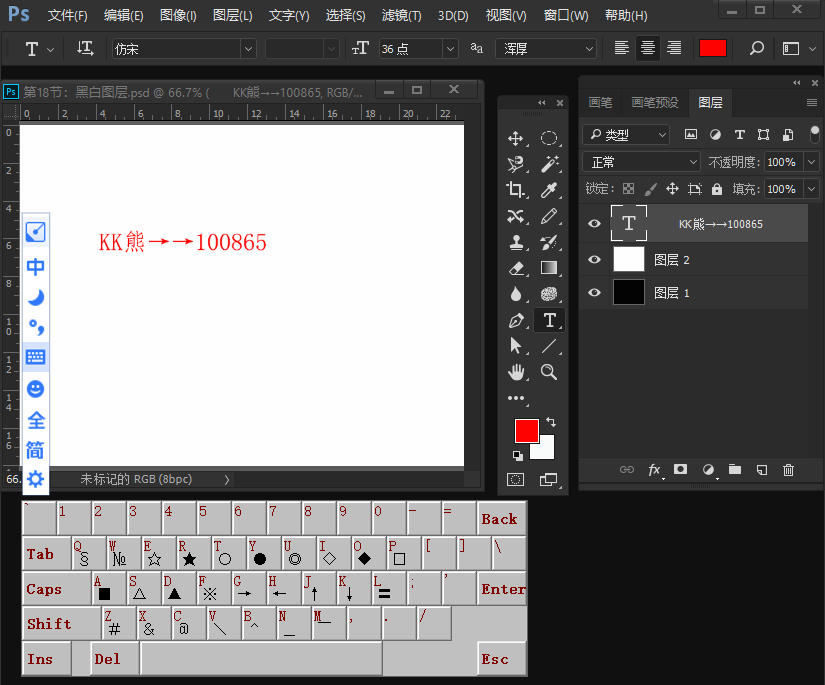Toggle visibility of 图层 2
This screenshot has height=685, width=825.
pyautogui.click(x=595, y=260)
